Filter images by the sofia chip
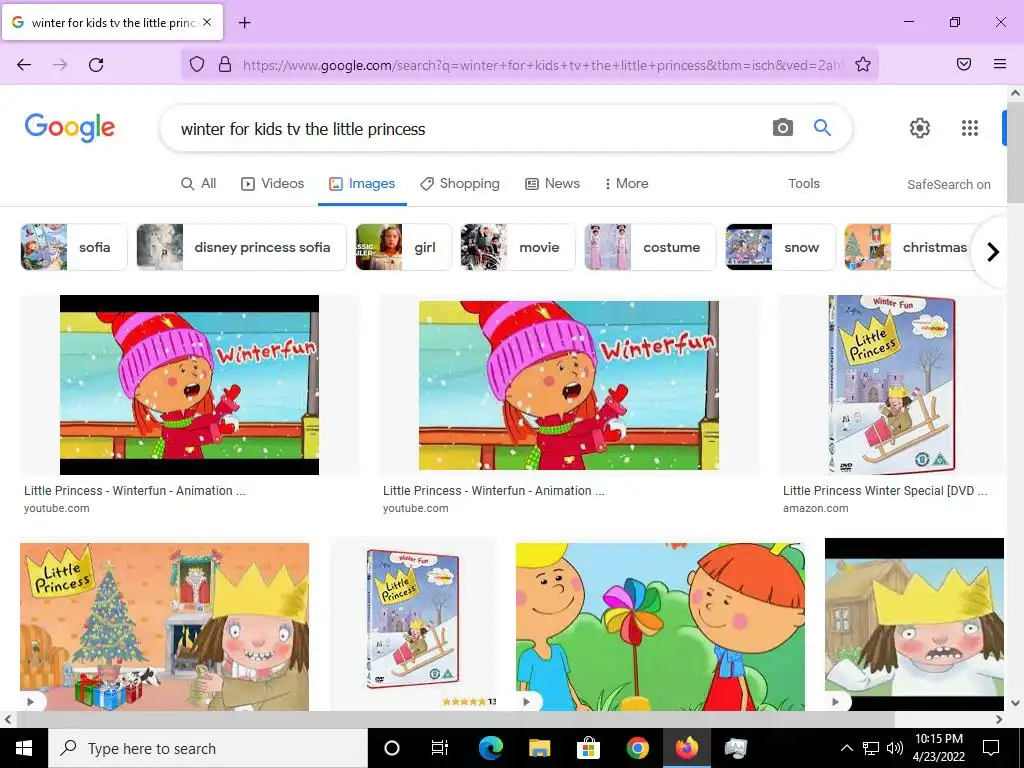1024x768 pixels. coord(74,247)
